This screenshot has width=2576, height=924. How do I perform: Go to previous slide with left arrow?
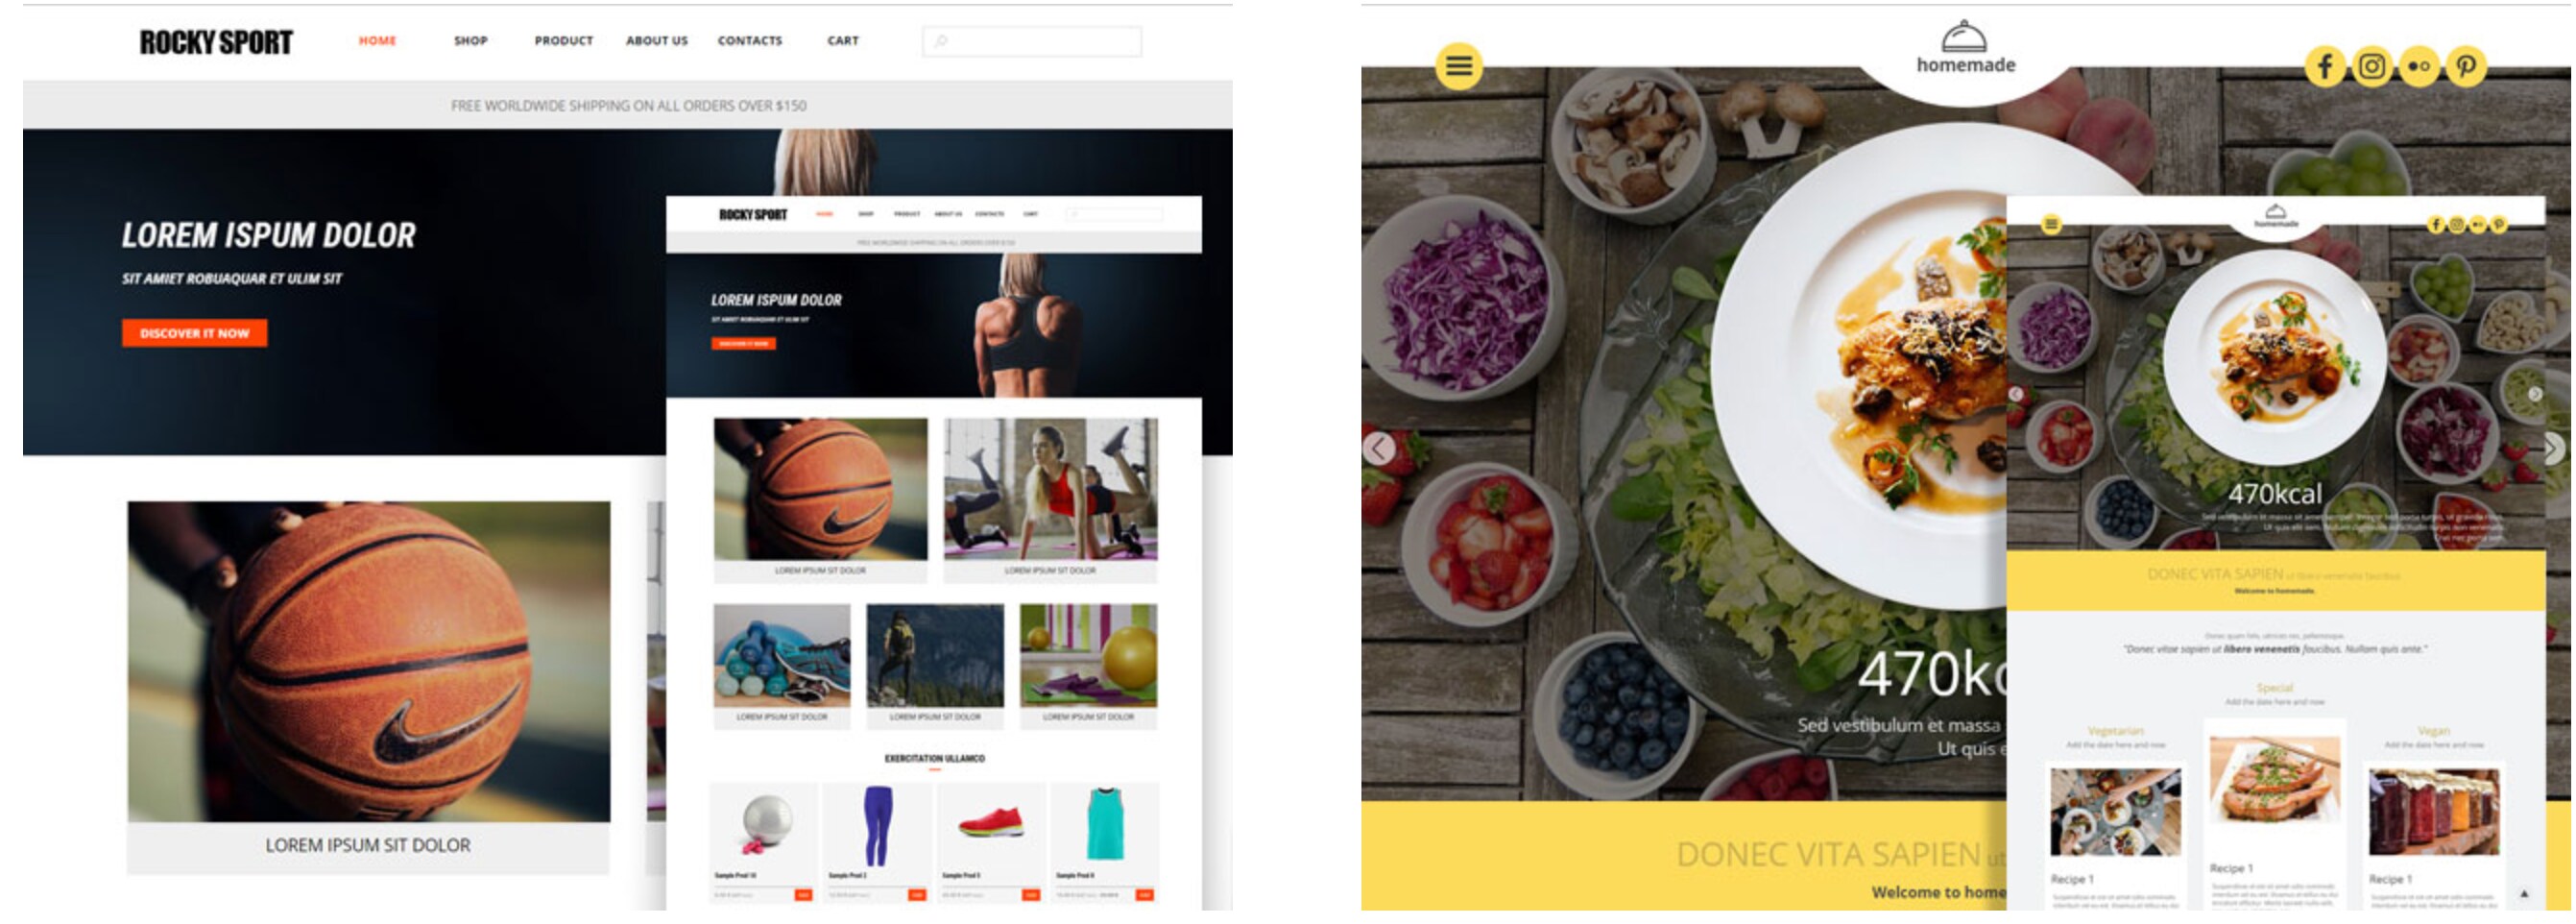[x=1380, y=448]
